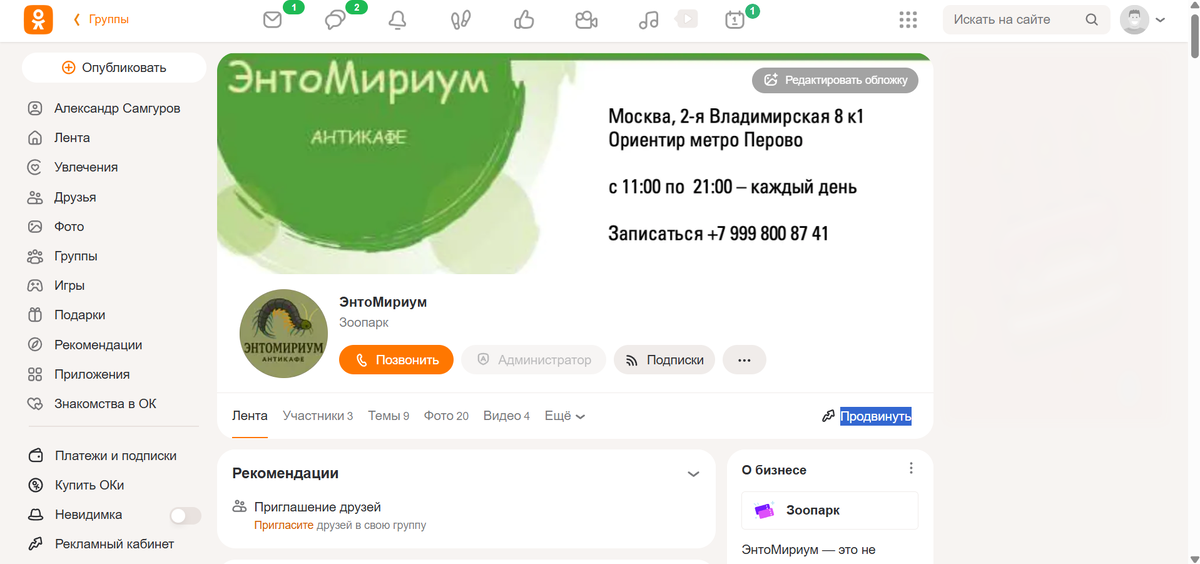
Task: Open the thumbs-up events icon
Action: point(524,20)
